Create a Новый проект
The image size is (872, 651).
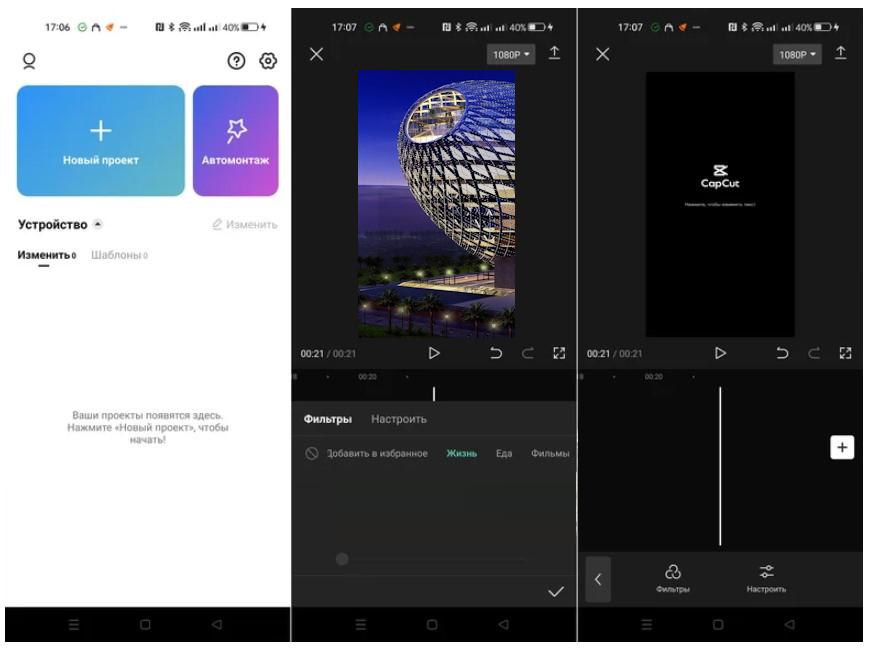(101, 141)
